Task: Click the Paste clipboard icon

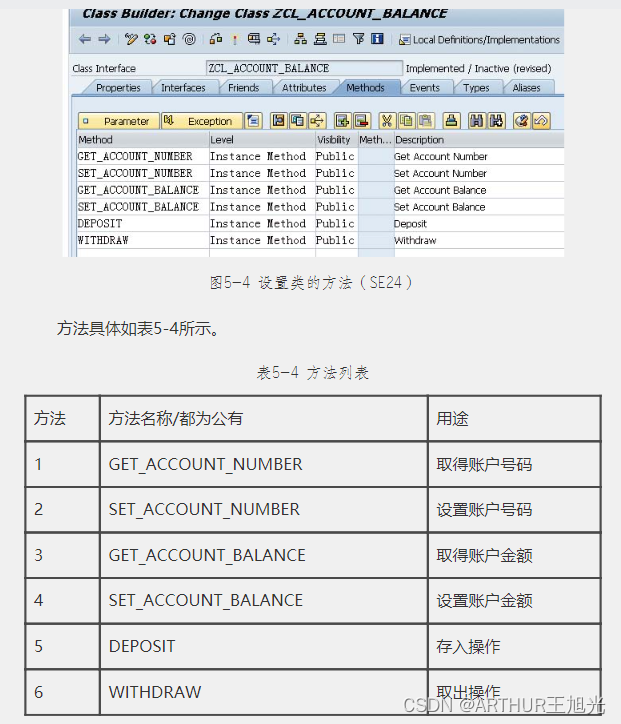Action: [x=425, y=121]
